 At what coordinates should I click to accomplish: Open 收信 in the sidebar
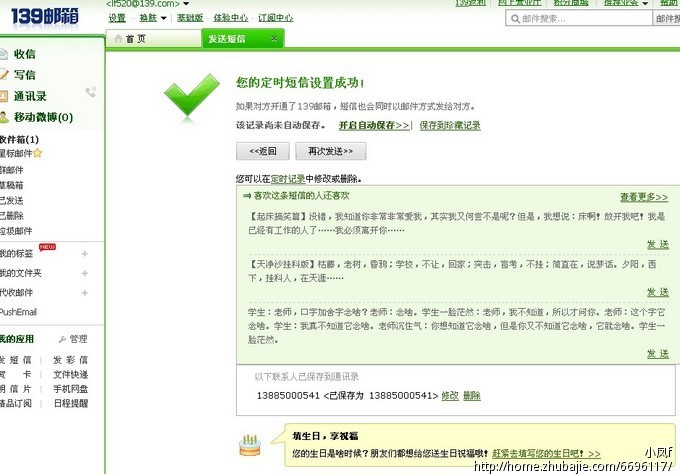[x=25, y=54]
